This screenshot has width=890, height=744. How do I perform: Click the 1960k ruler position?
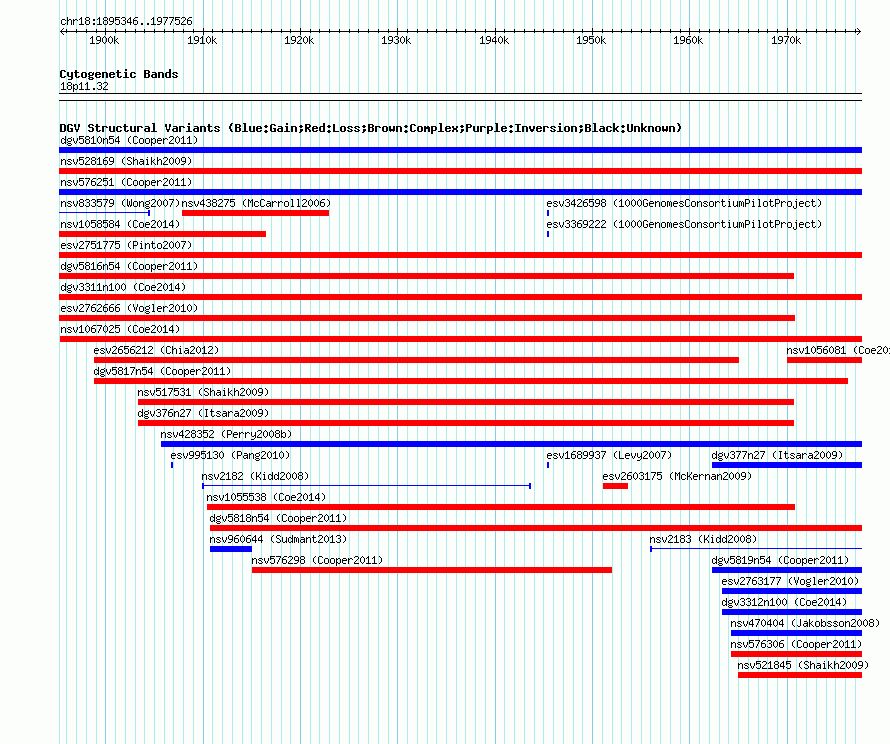(688, 40)
